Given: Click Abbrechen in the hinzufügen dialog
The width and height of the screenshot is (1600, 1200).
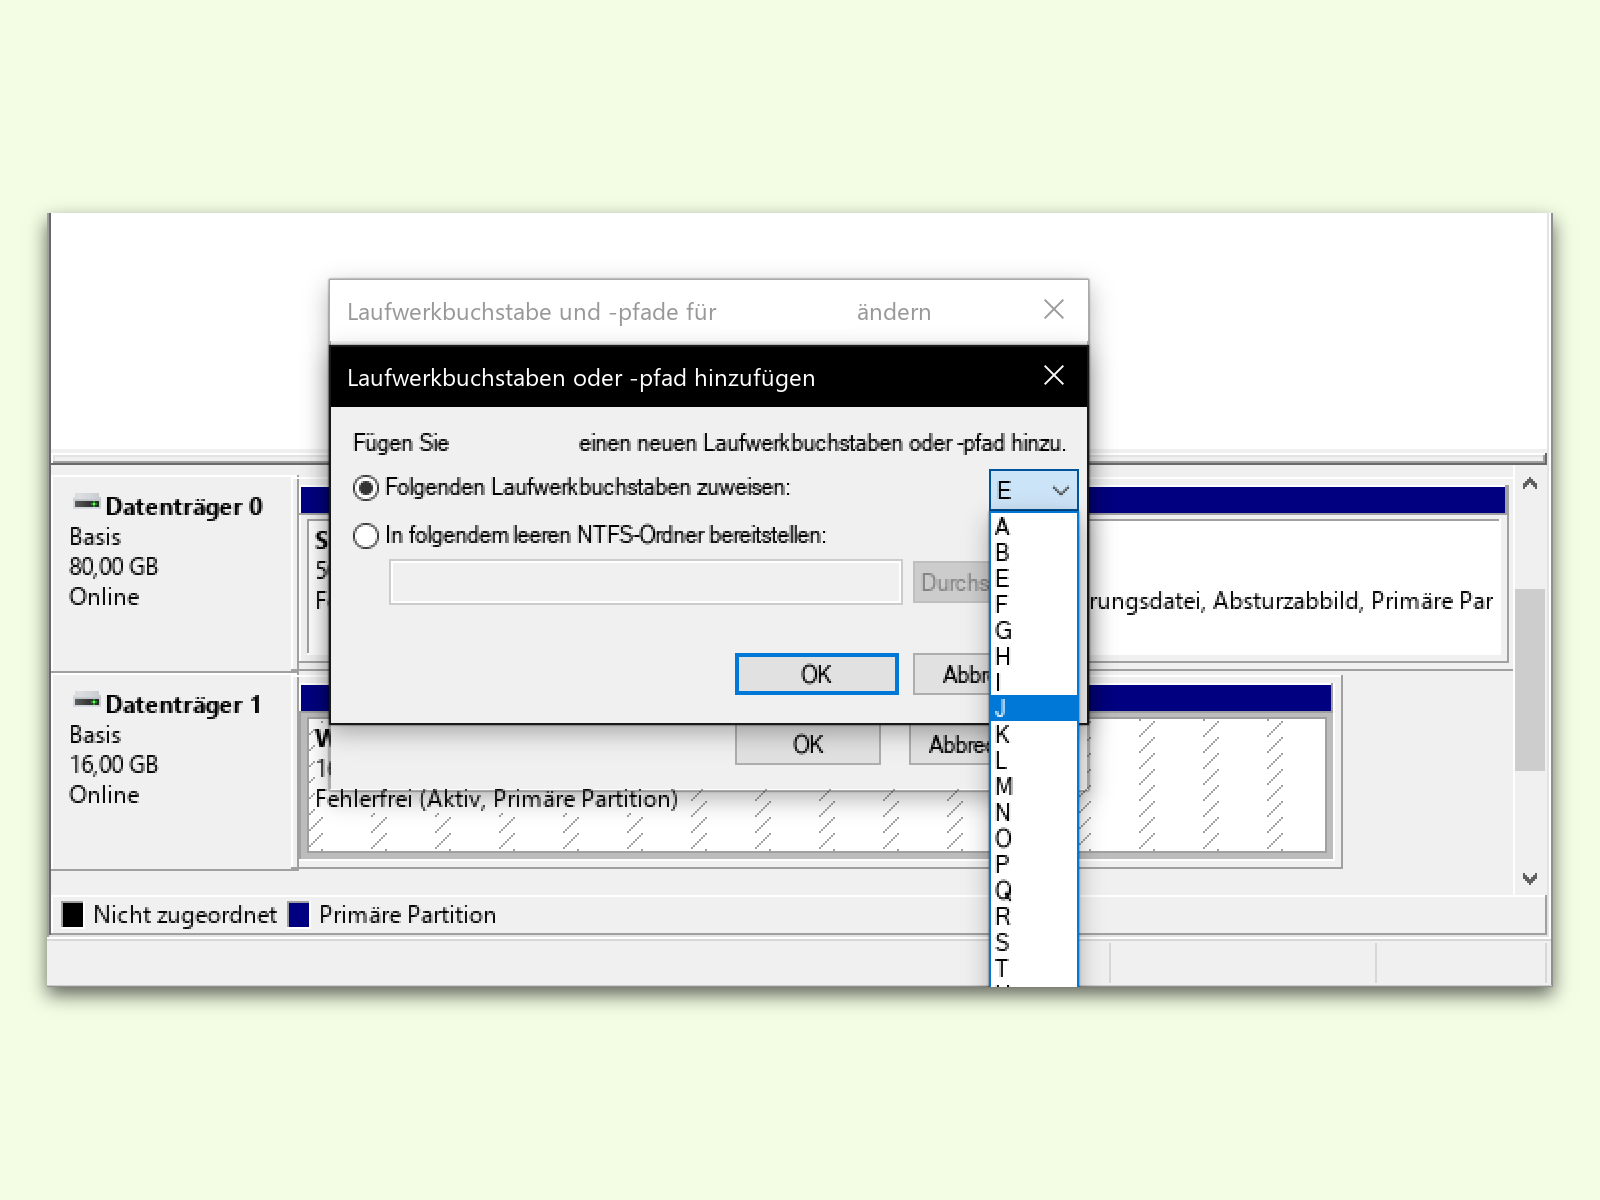Looking at the screenshot, I should coord(952,674).
